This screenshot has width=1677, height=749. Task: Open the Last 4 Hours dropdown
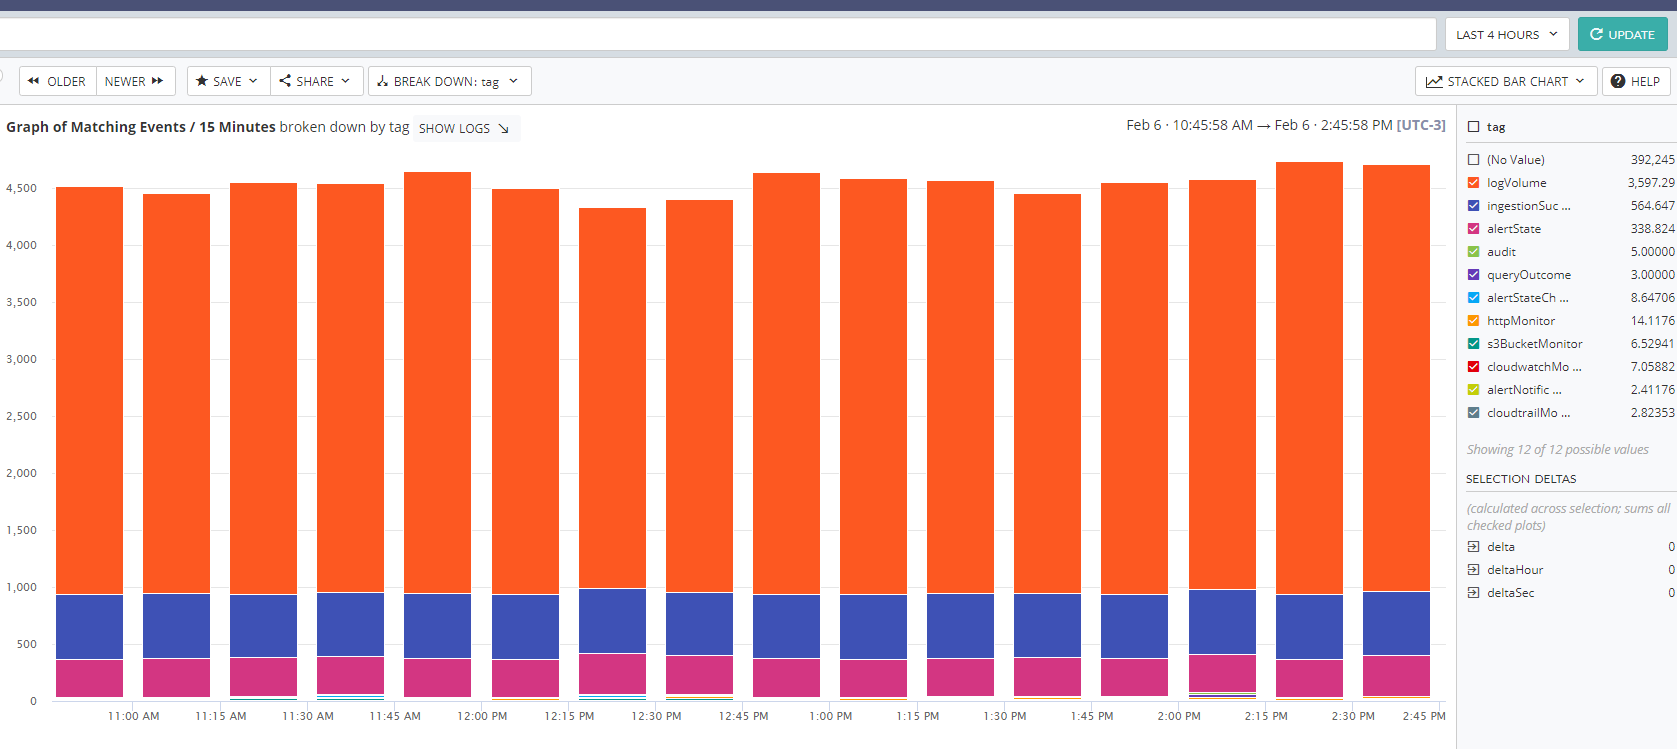click(x=1506, y=34)
